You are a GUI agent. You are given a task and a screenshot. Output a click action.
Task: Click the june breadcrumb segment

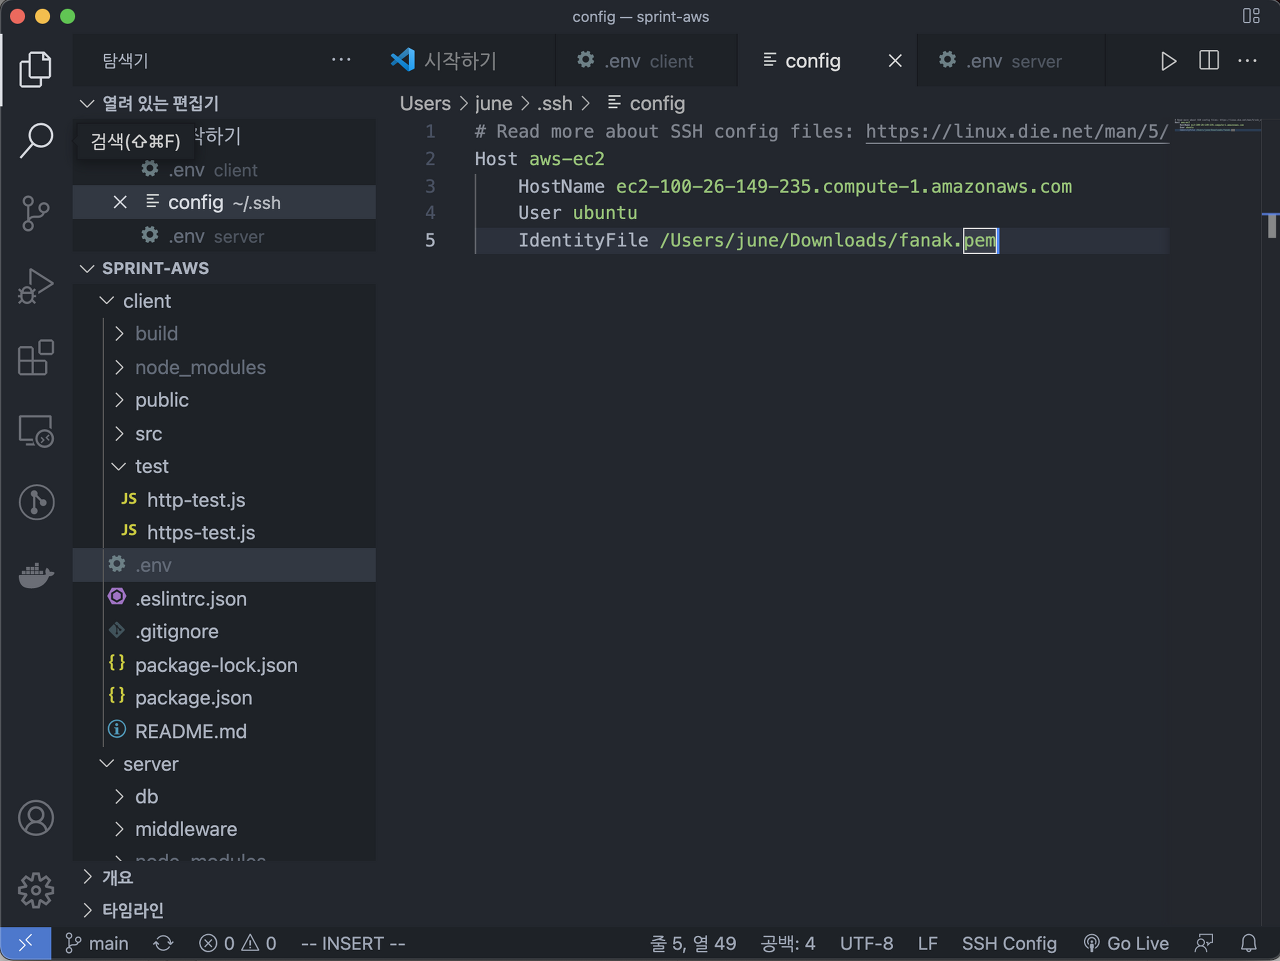pos(493,103)
